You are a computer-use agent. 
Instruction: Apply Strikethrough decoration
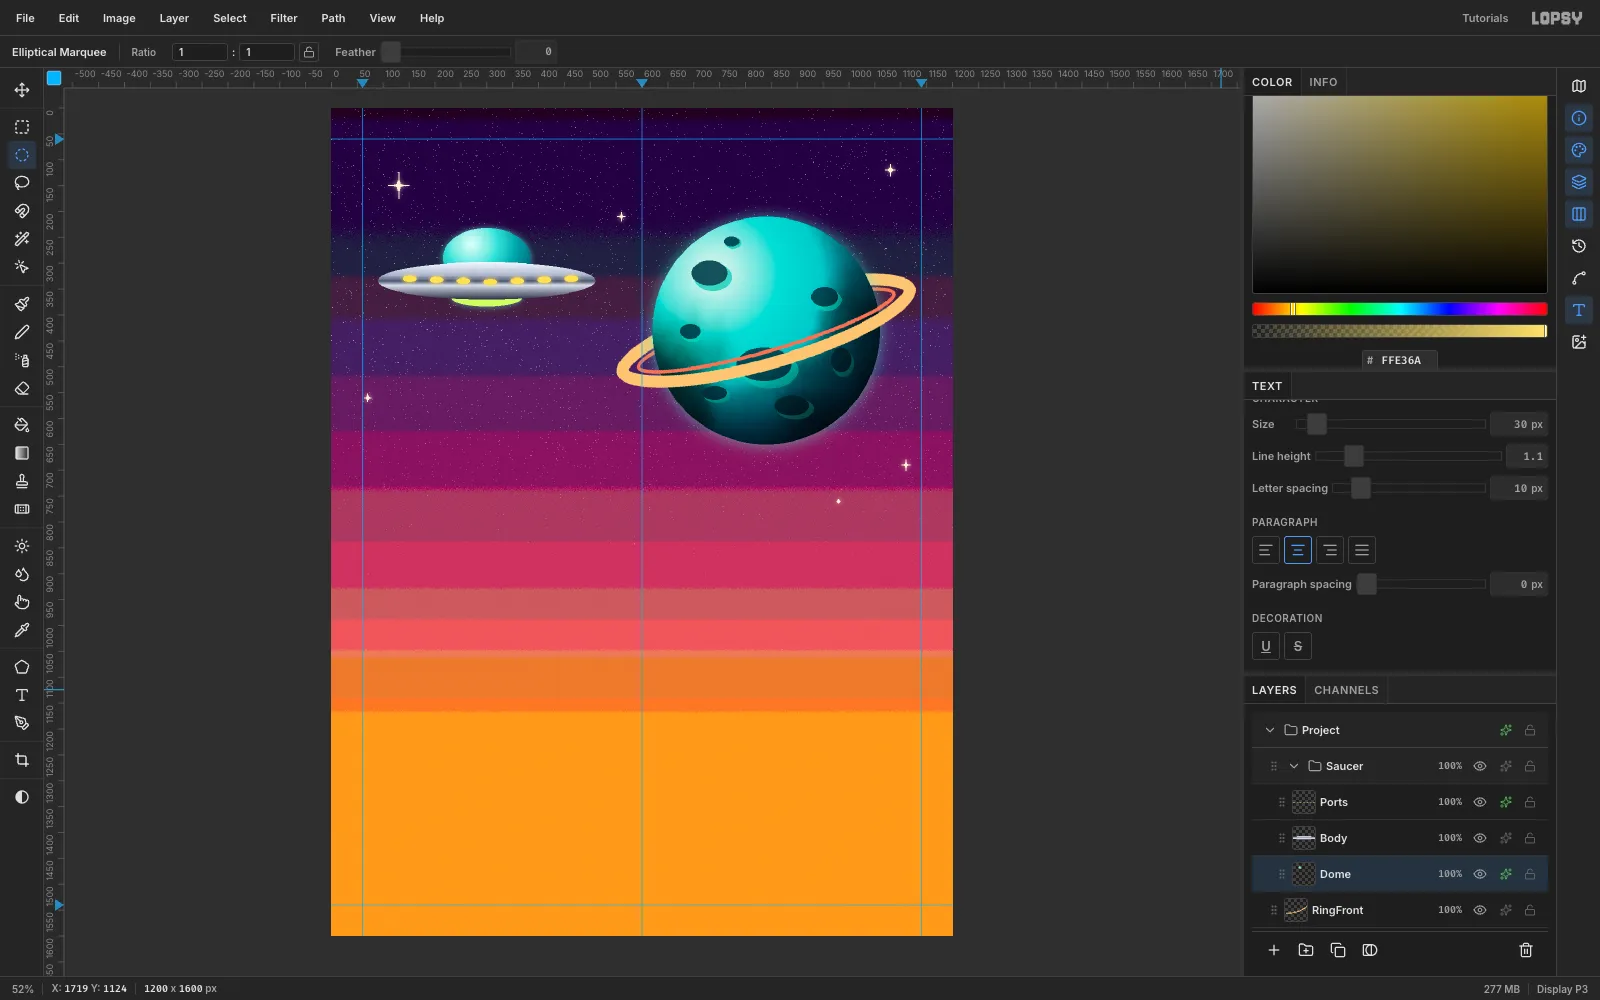coord(1298,646)
